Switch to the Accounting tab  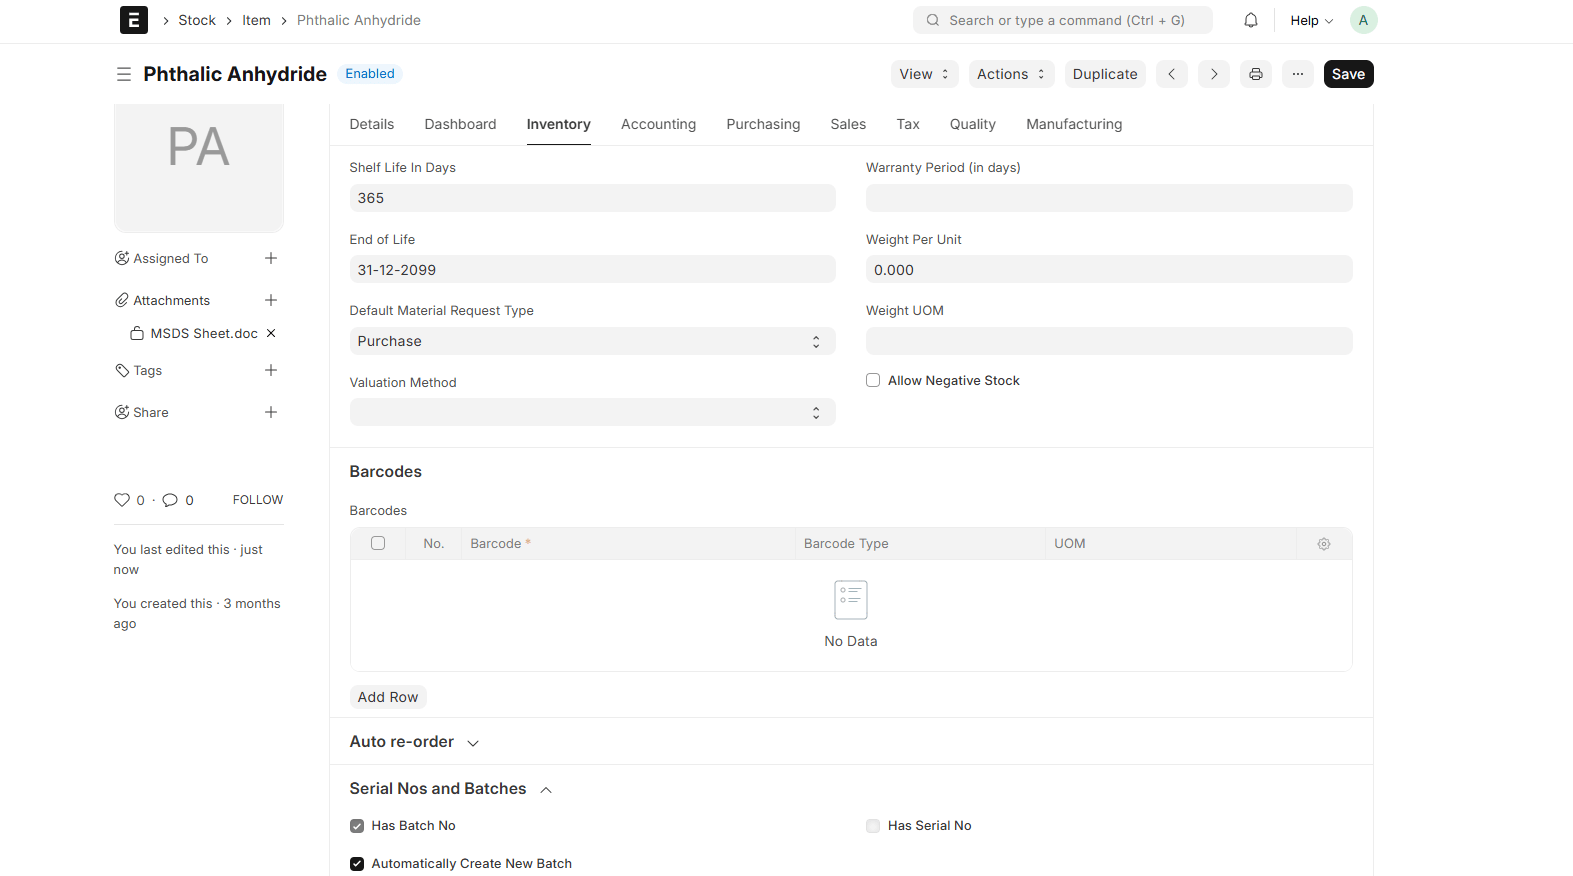[x=658, y=124]
